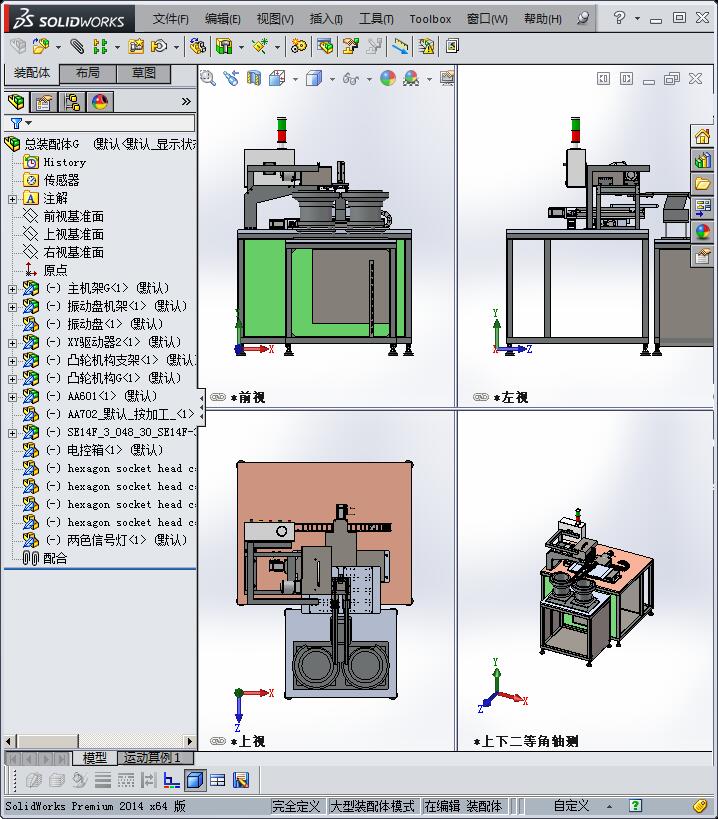Toggle view link in 前视 viewport
The width and height of the screenshot is (718, 819).
pos(218,397)
